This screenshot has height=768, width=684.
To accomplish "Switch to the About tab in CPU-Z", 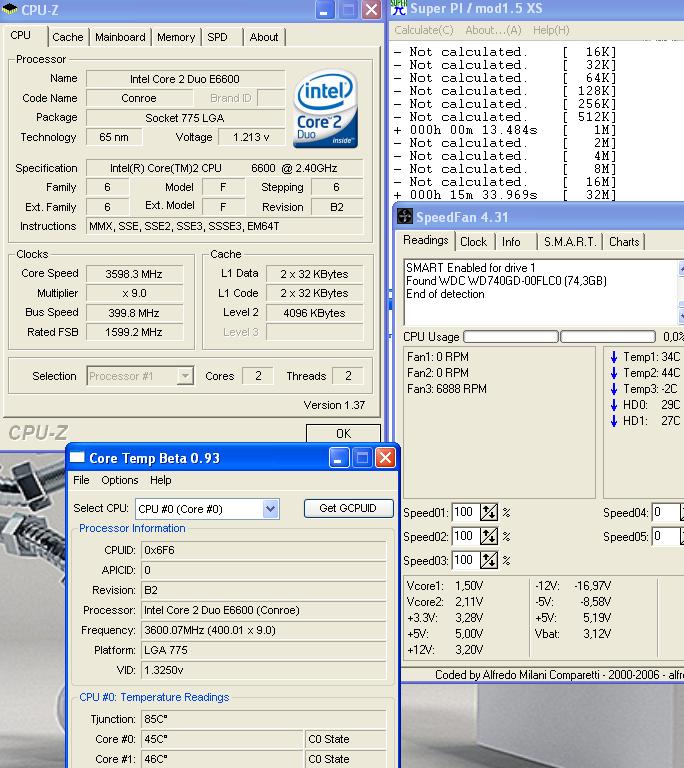I will click(x=264, y=37).
